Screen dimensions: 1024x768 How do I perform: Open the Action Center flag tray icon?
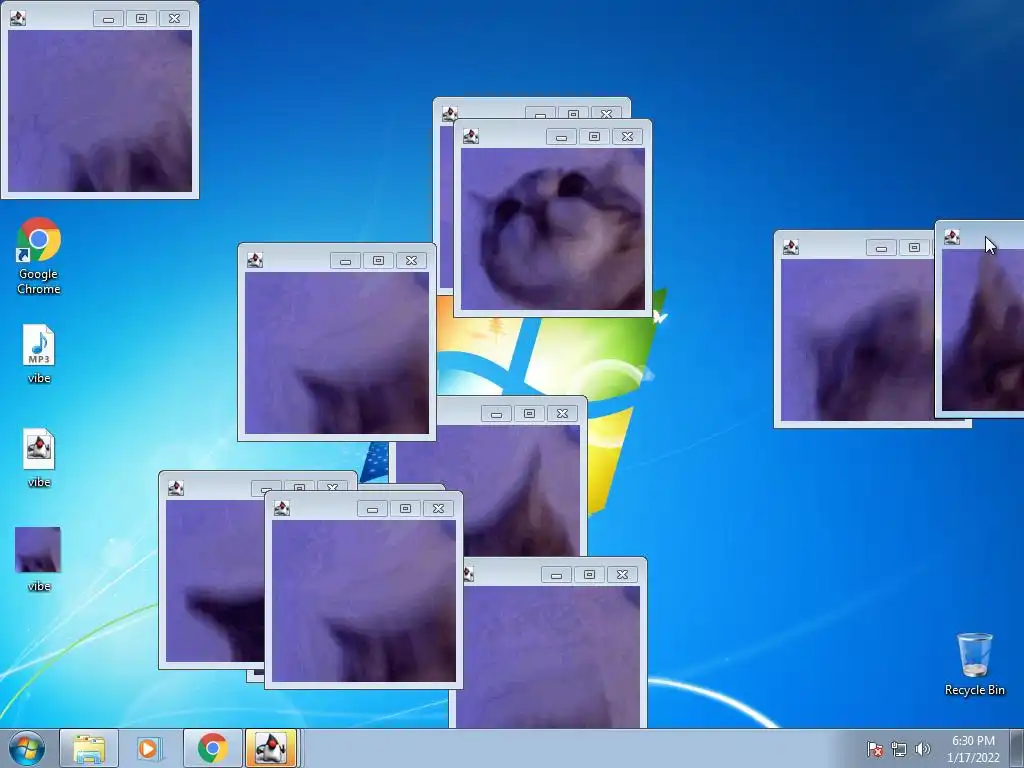click(874, 749)
